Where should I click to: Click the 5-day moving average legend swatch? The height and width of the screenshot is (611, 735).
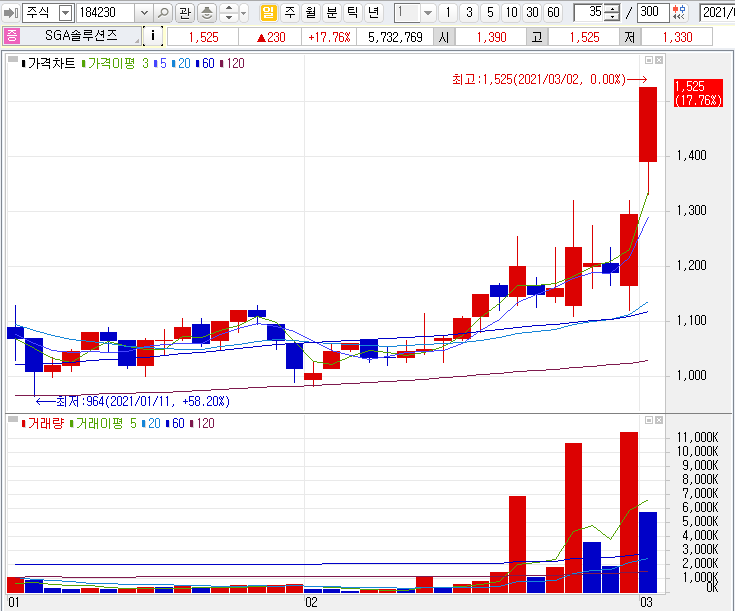coord(155,64)
